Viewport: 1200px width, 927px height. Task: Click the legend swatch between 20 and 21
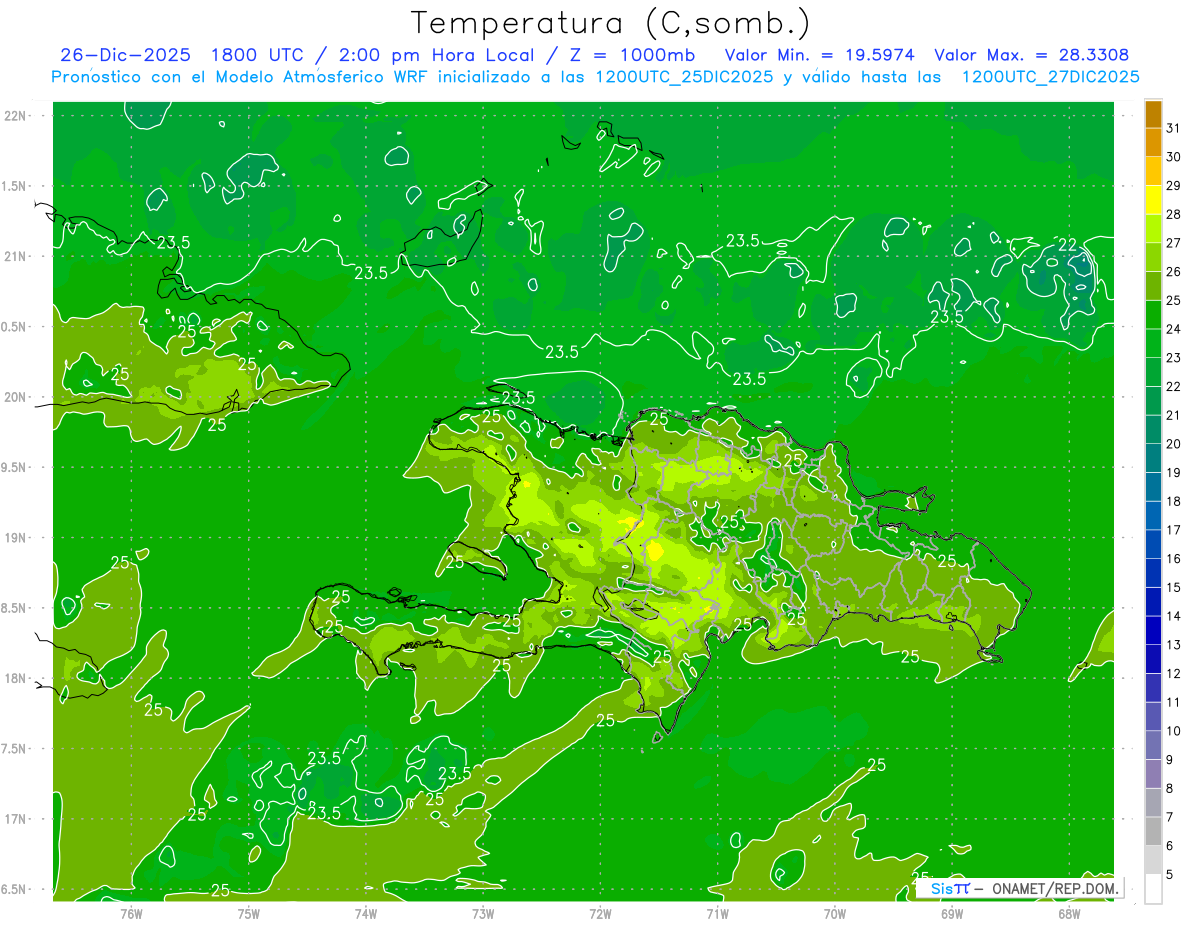1153,429
